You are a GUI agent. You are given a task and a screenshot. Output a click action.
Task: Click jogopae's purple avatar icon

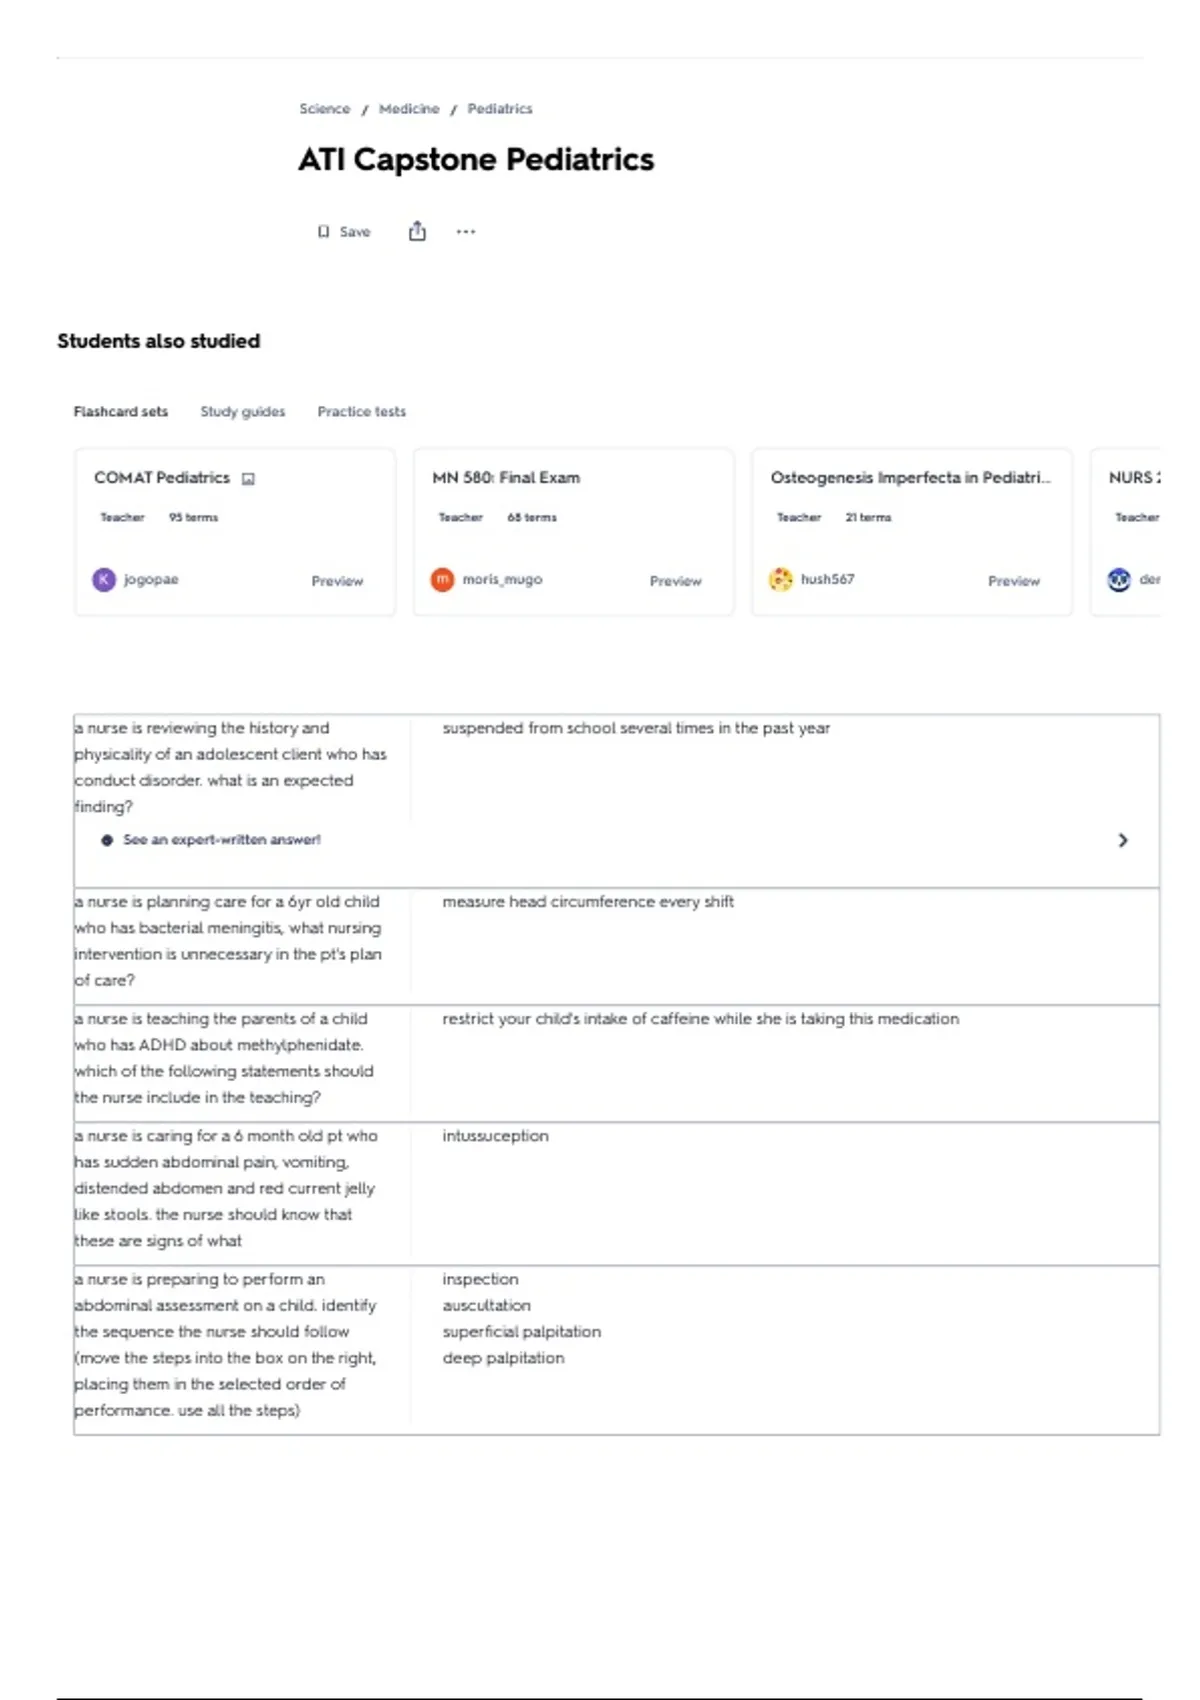tap(104, 580)
